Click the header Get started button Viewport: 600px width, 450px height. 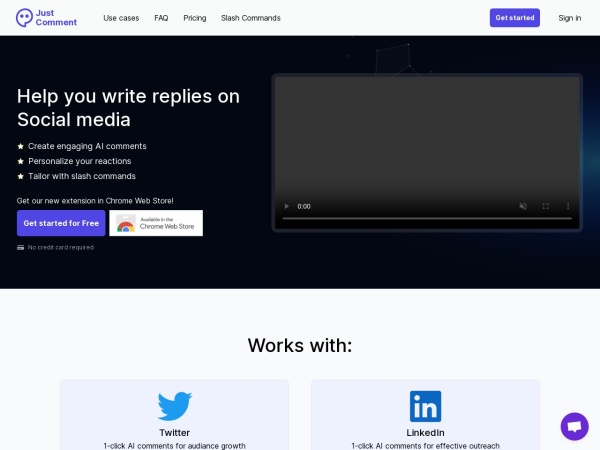(514, 18)
